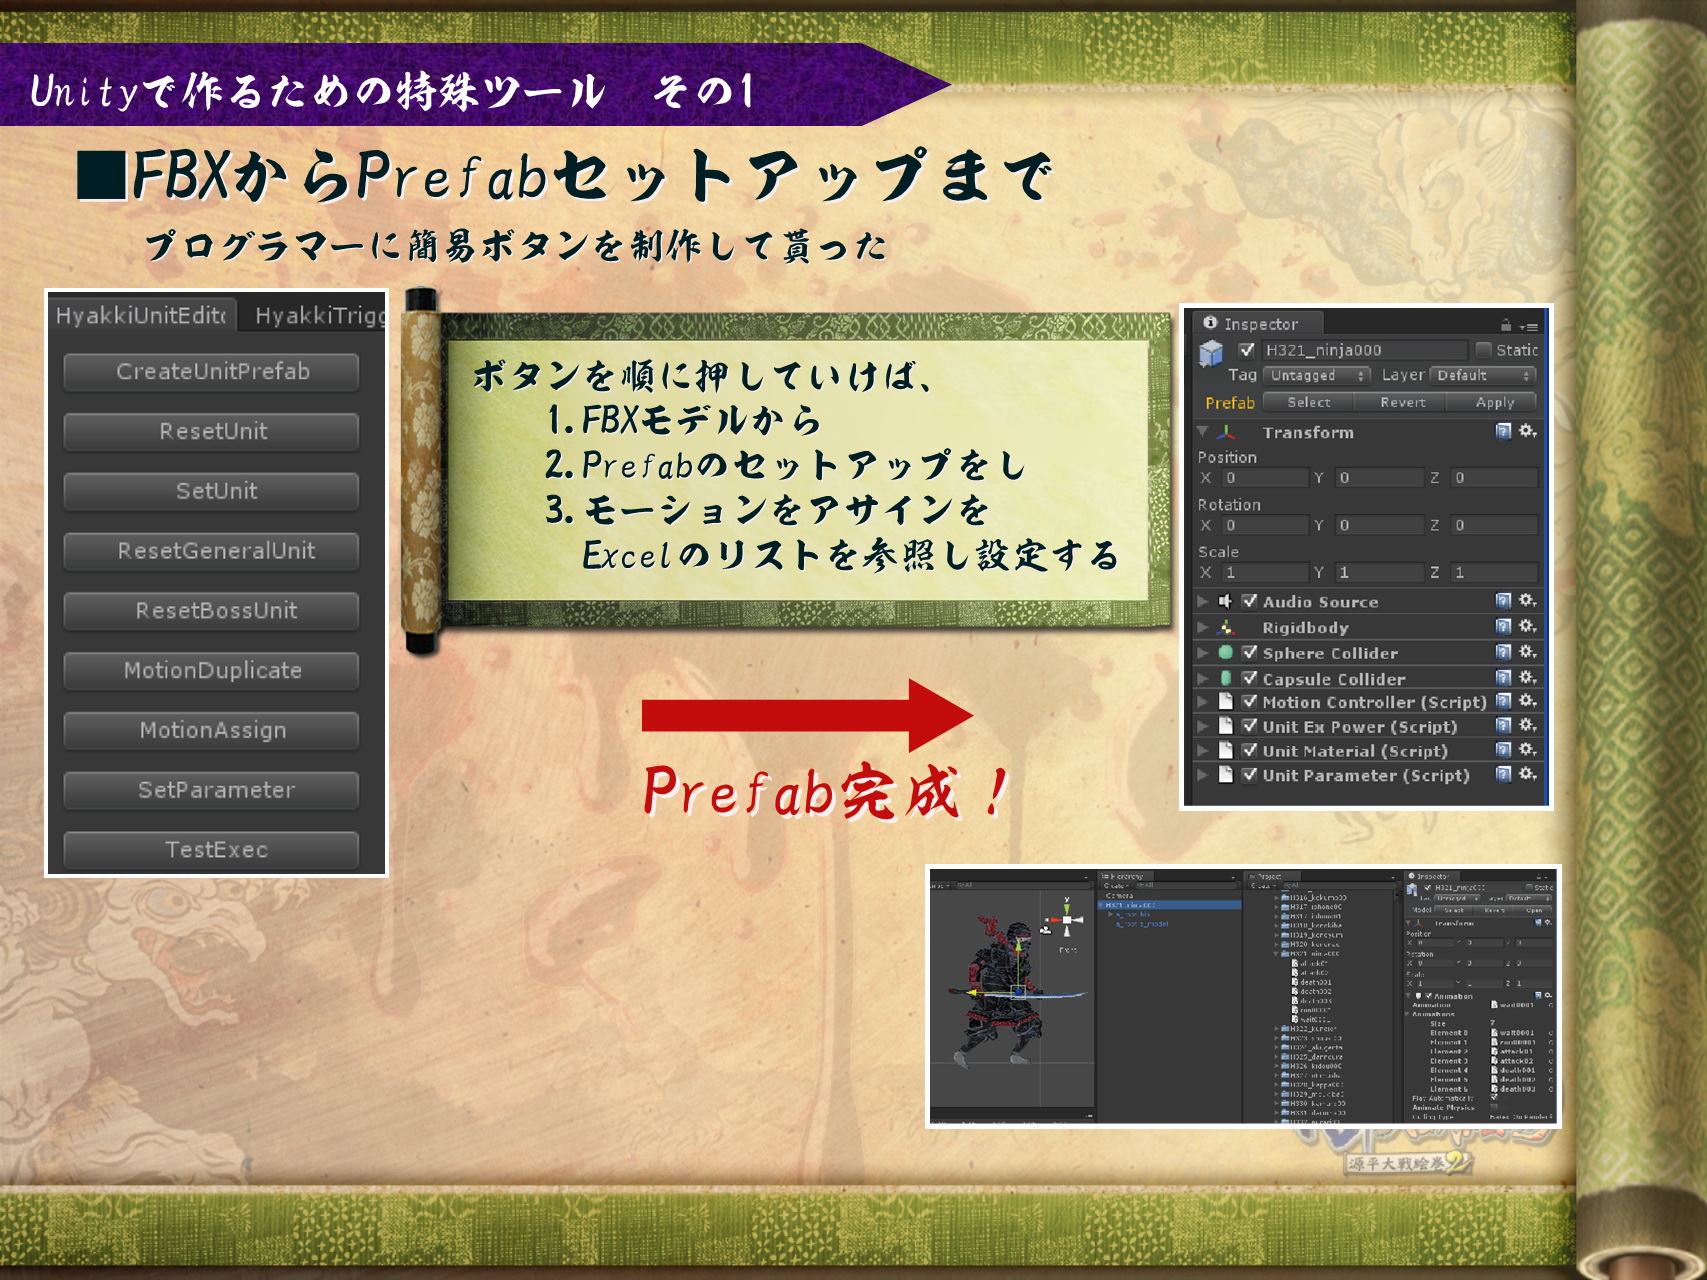Viewport: 1707px width, 1280px height.
Task: Enable the Static checkbox
Action: (1484, 350)
